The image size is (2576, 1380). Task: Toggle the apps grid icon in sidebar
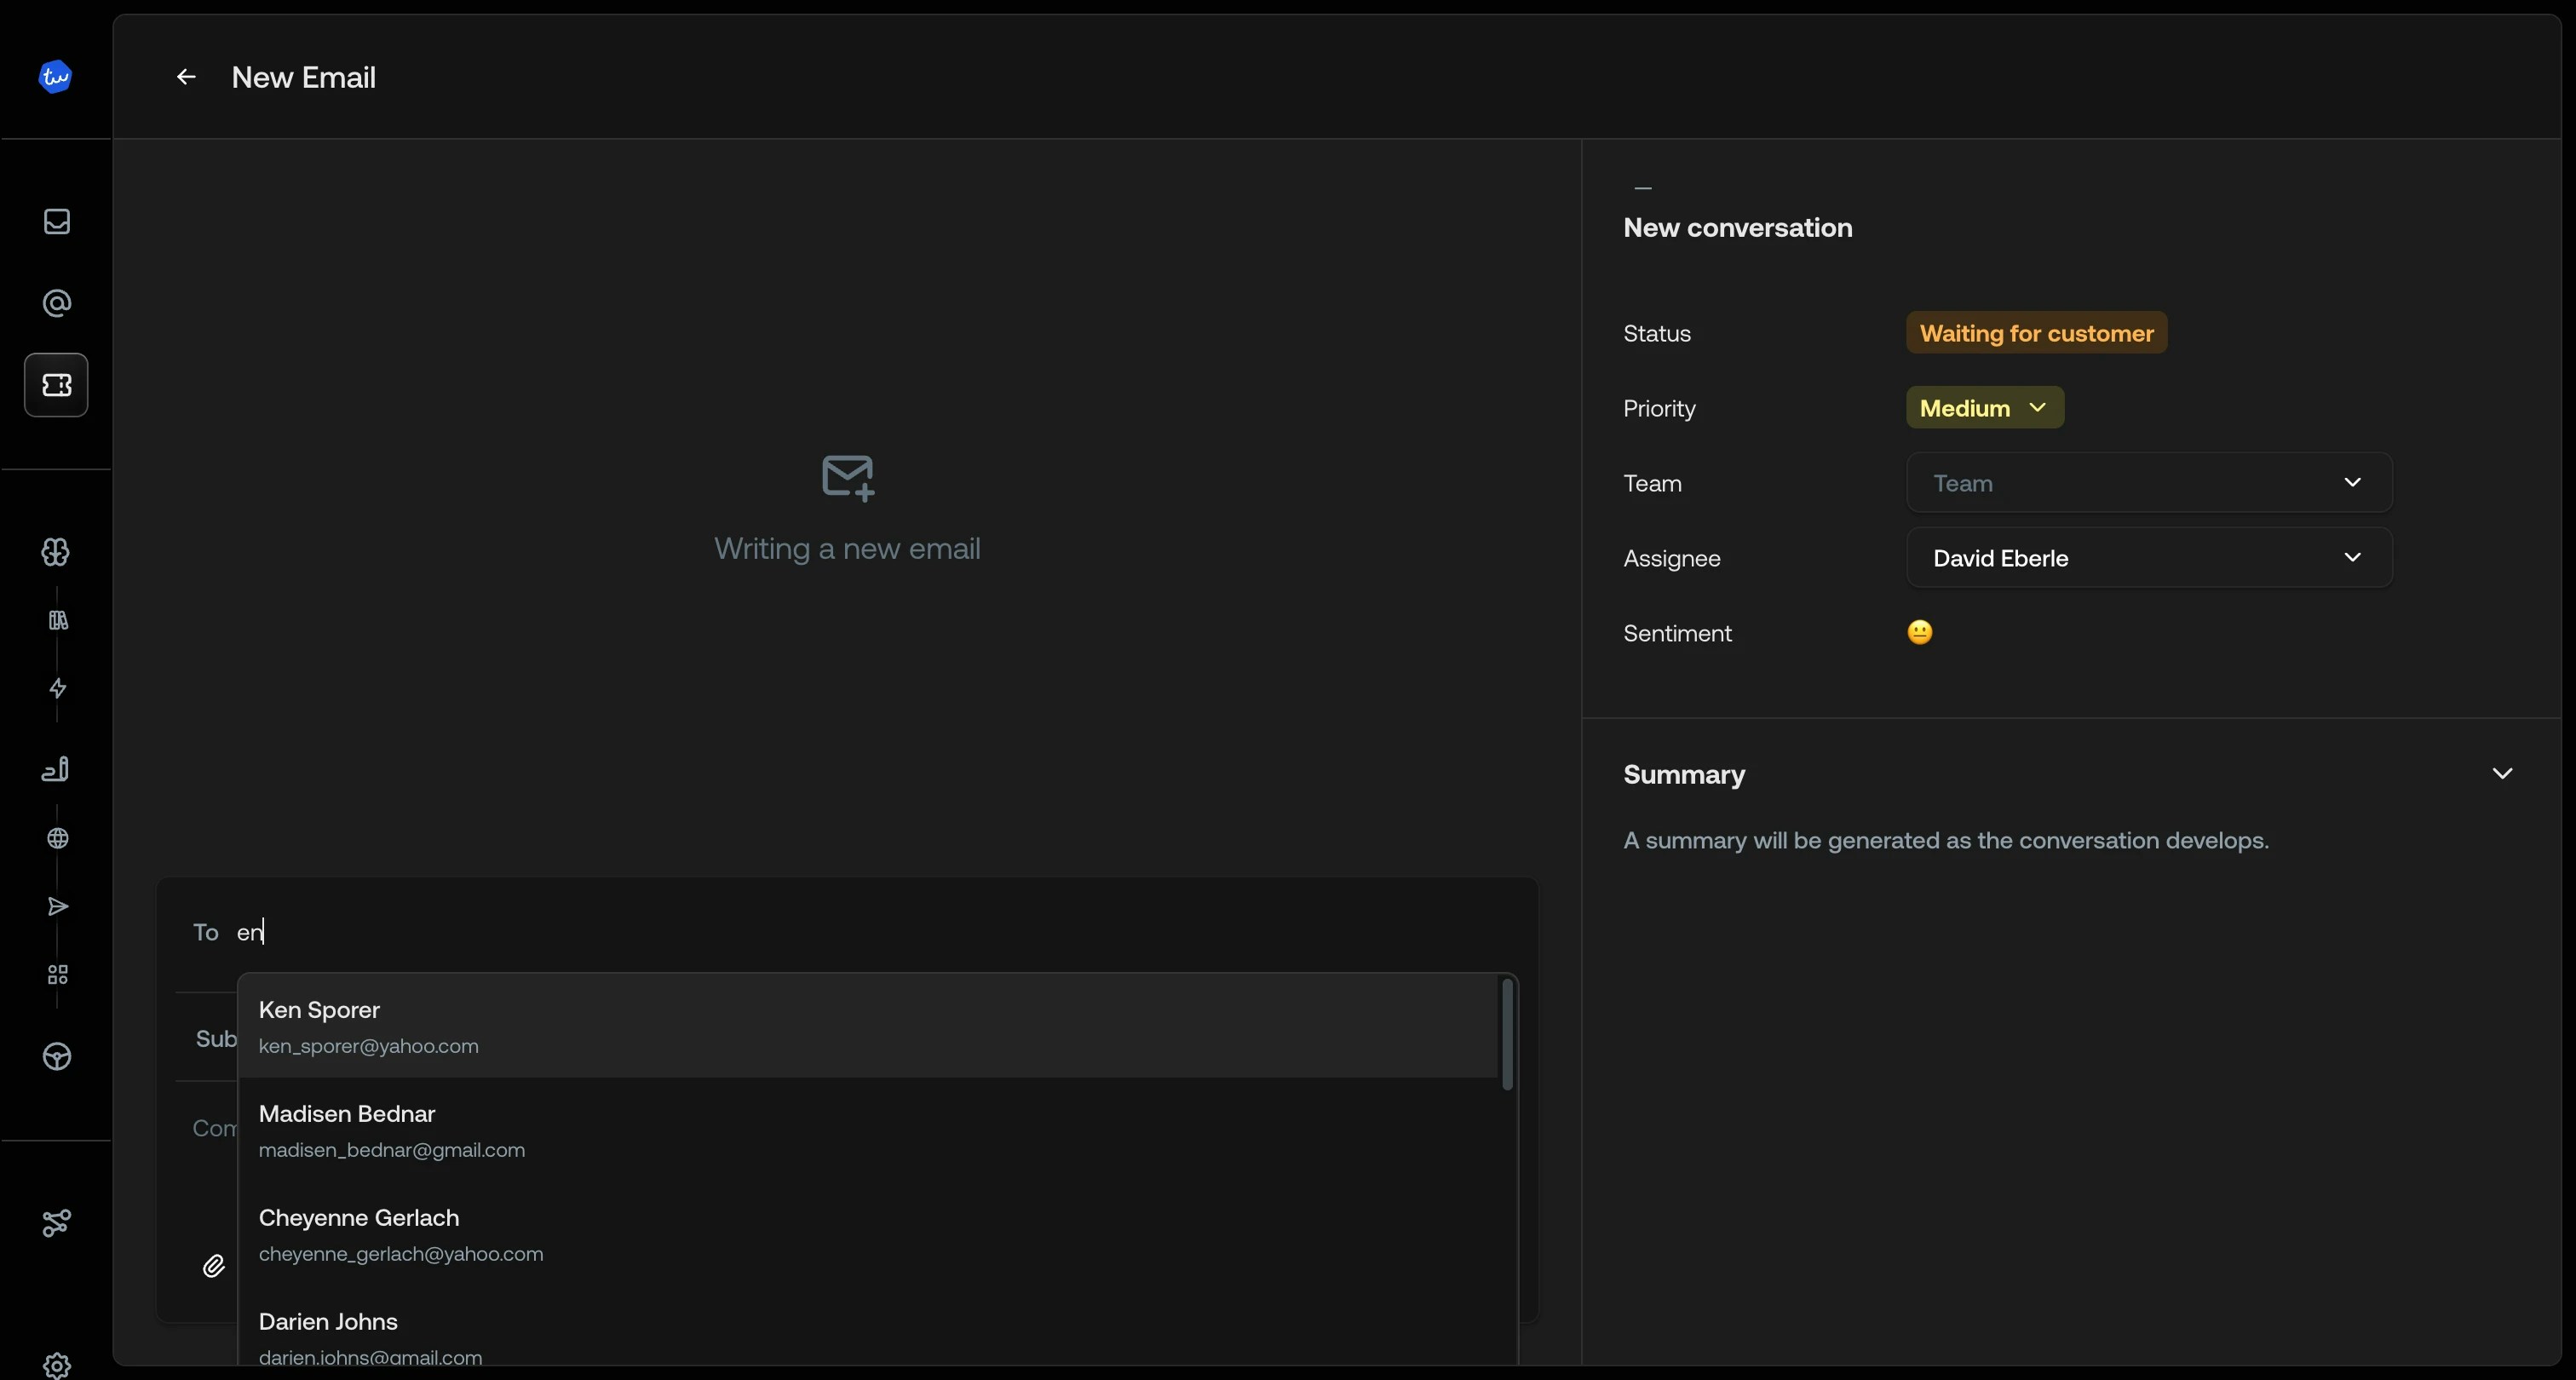coord(56,975)
